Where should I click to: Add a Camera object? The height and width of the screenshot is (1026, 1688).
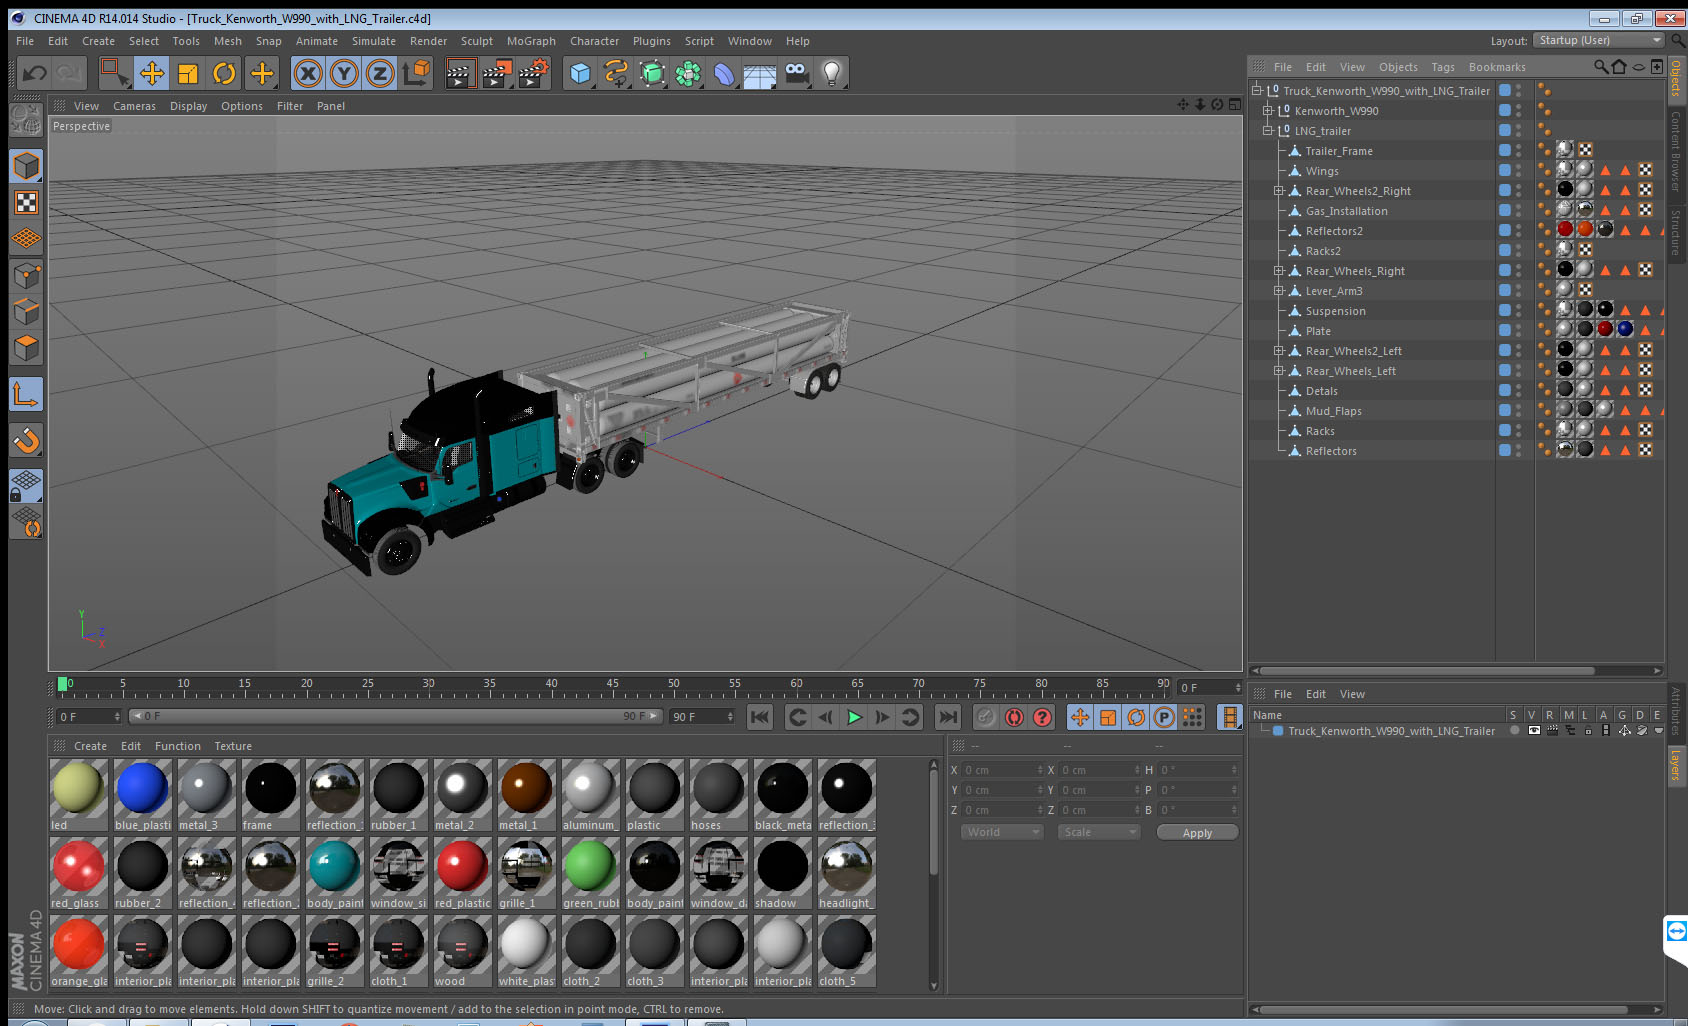[796, 73]
